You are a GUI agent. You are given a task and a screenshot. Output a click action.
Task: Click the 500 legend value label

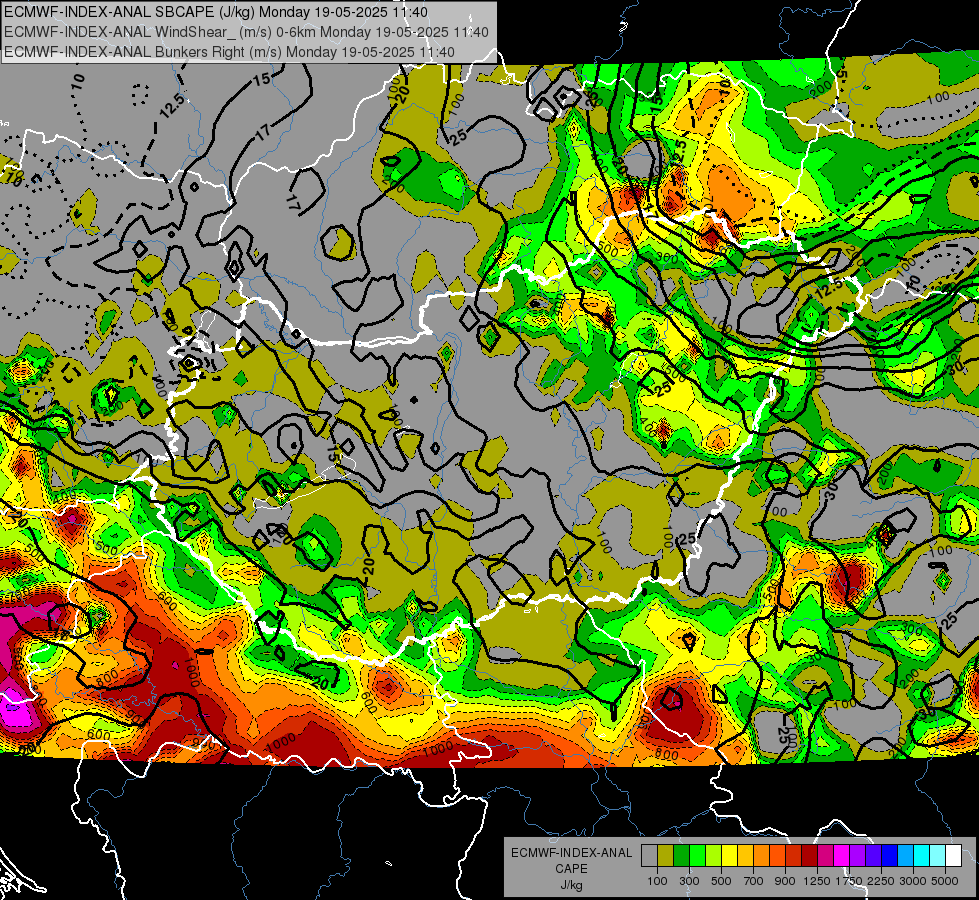(721, 881)
